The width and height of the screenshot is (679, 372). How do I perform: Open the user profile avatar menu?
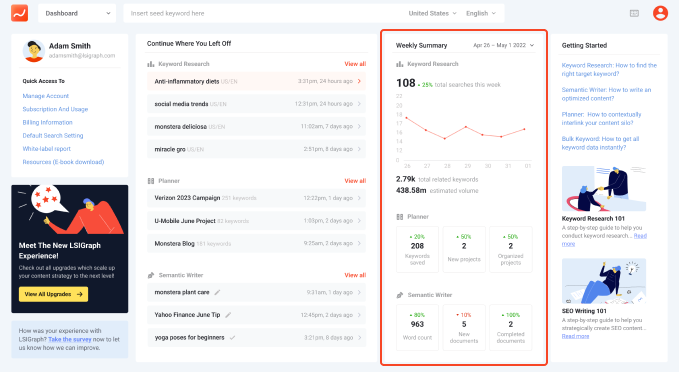click(660, 13)
